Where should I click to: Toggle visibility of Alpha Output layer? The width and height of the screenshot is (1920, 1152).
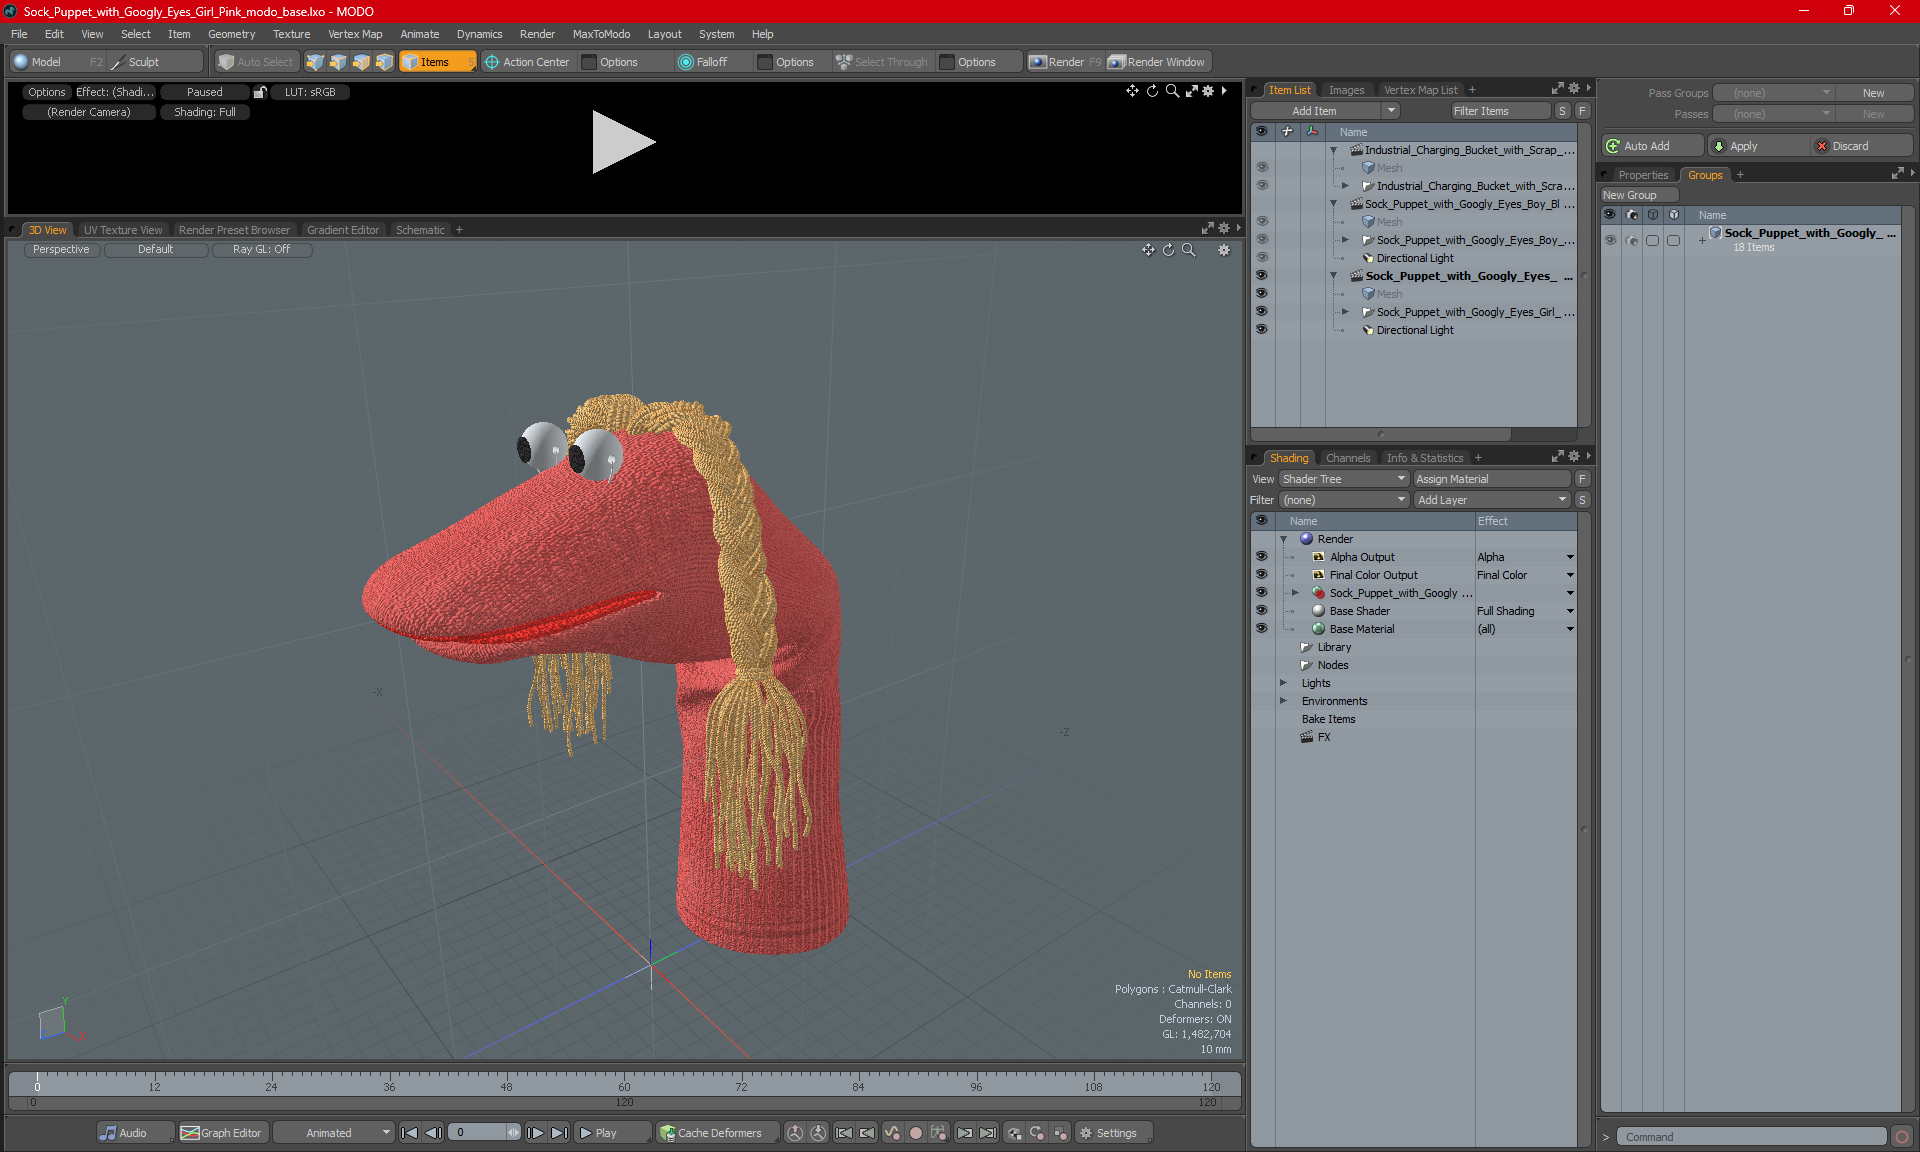[1261, 556]
